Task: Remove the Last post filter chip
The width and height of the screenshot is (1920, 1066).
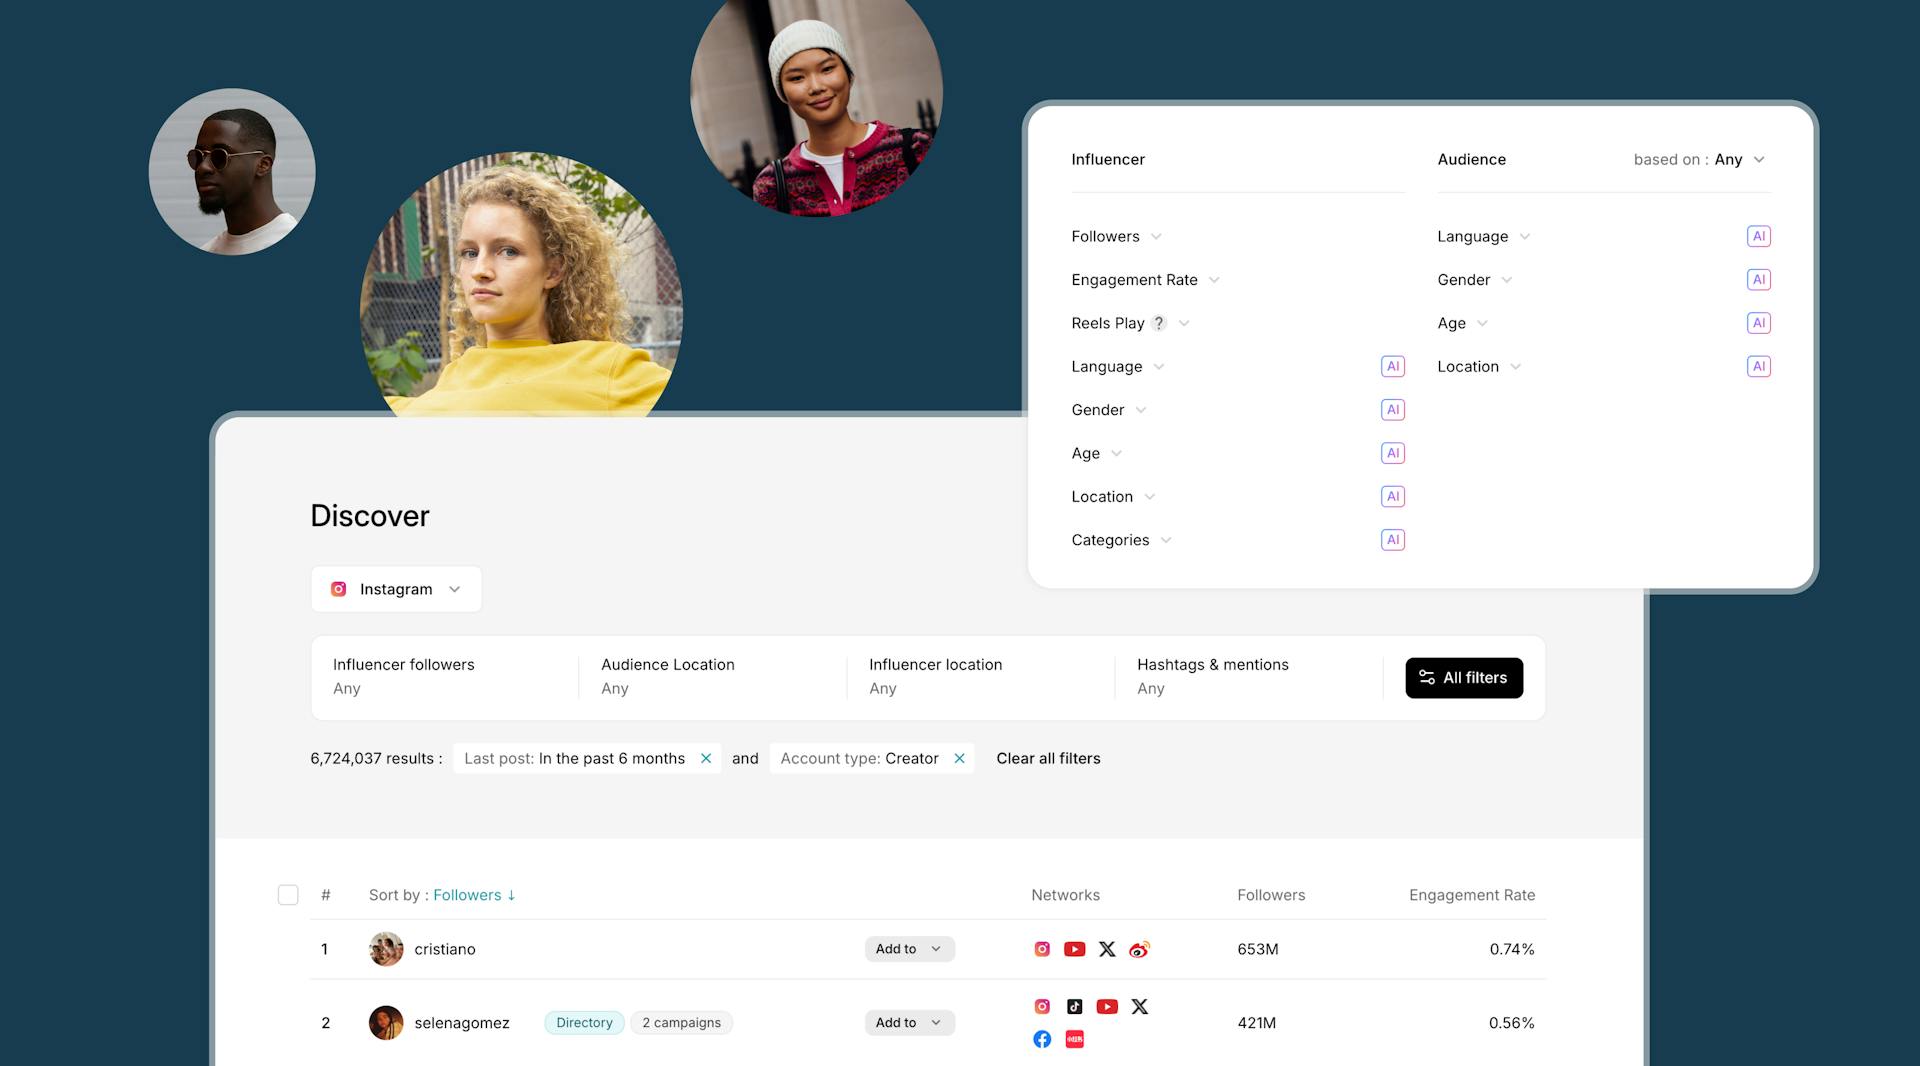Action: pos(706,758)
